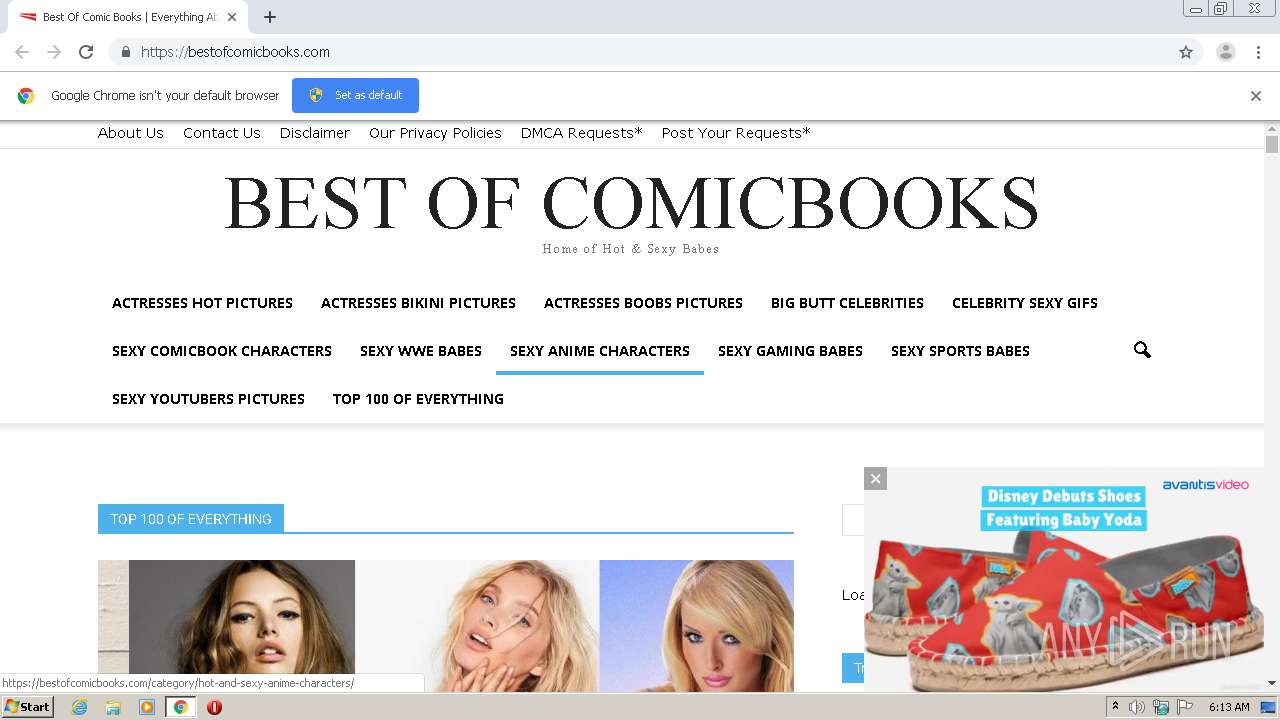Click the browser back arrow
The height and width of the screenshot is (720, 1280).
pos(22,52)
